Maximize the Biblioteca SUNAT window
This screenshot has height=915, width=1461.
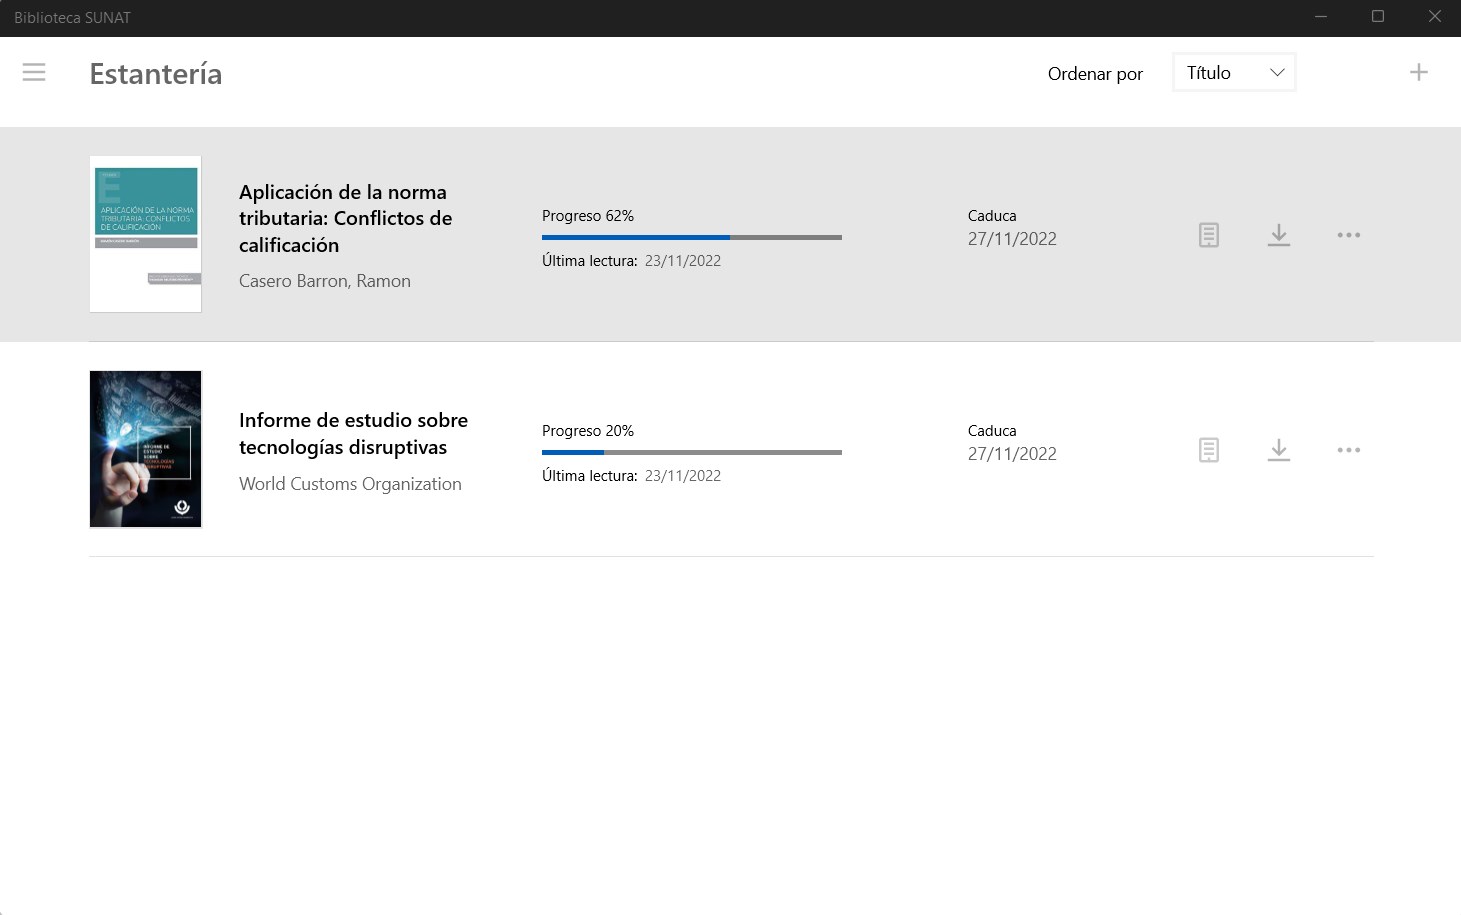tap(1378, 17)
